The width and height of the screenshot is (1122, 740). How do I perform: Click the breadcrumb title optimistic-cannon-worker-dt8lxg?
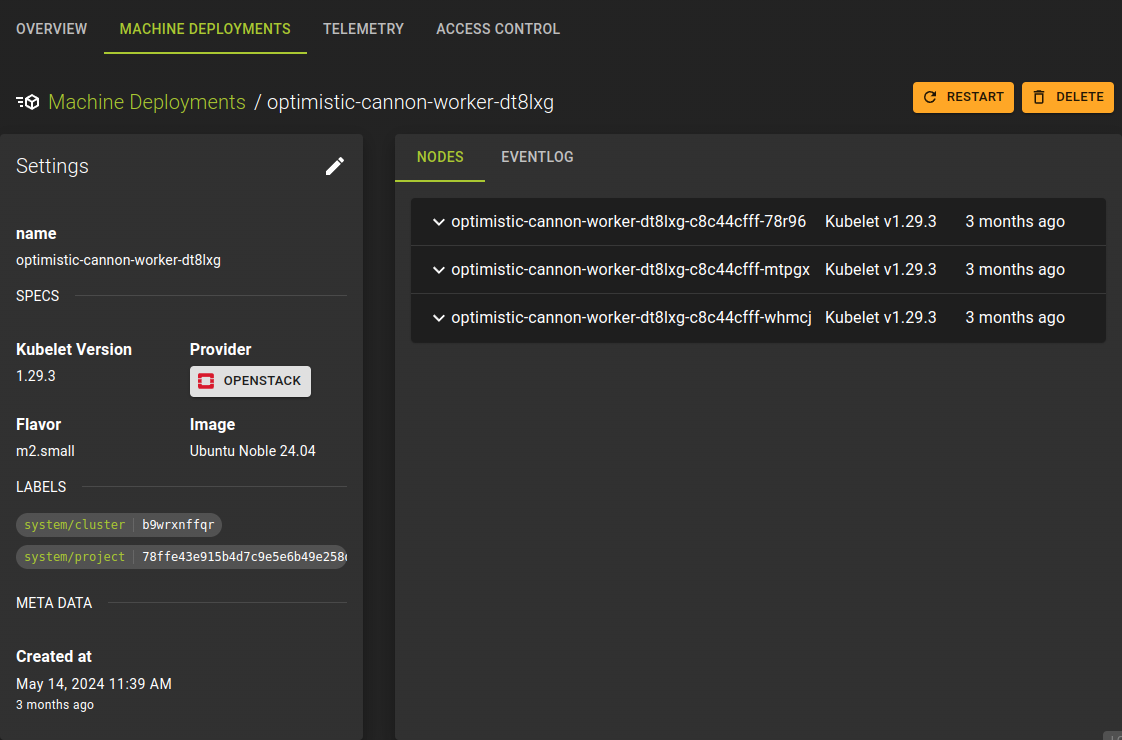pos(410,102)
